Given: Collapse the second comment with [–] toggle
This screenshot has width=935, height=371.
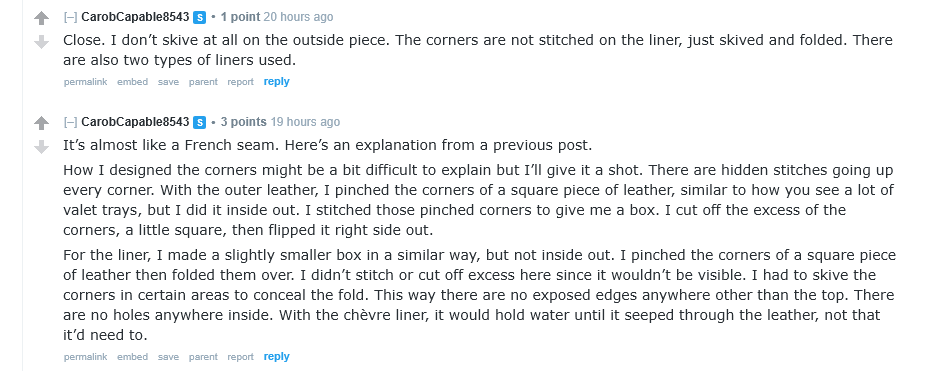Looking at the screenshot, I should (70, 122).
